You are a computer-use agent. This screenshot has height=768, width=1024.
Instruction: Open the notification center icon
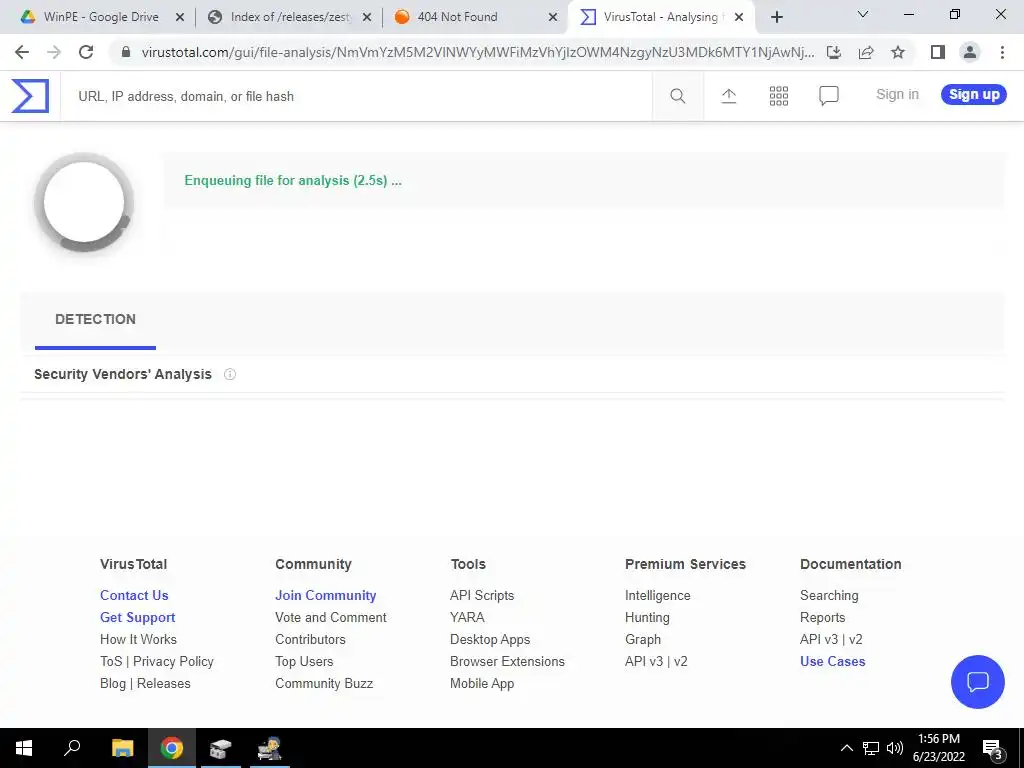coord(993,748)
